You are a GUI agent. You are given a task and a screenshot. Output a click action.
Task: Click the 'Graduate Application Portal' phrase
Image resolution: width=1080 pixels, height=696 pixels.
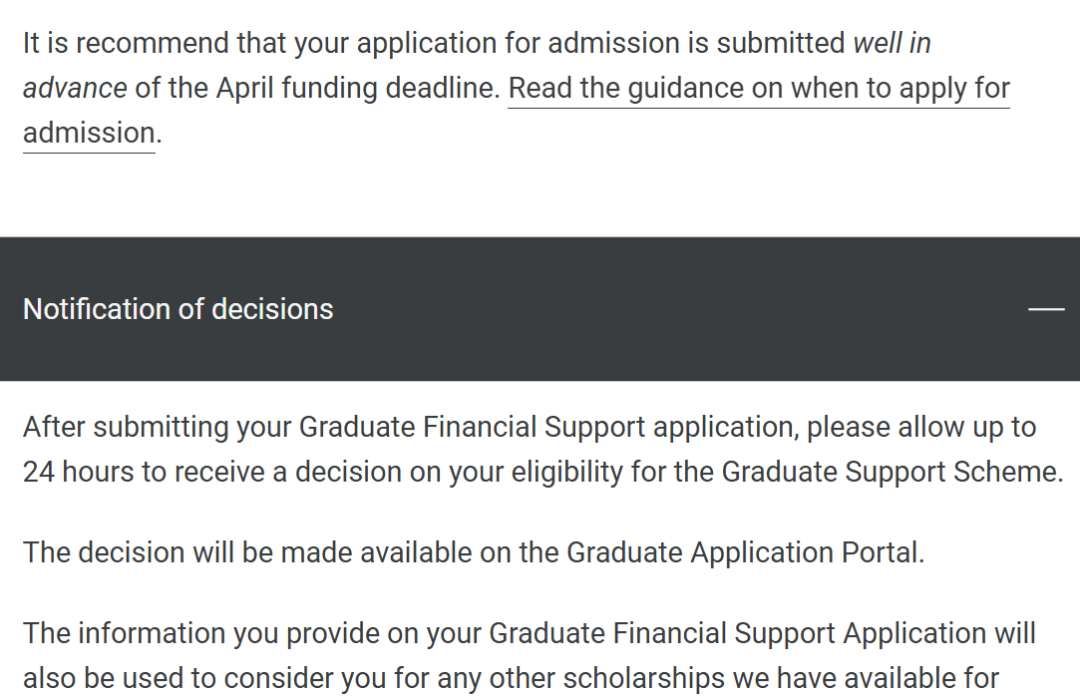click(744, 553)
